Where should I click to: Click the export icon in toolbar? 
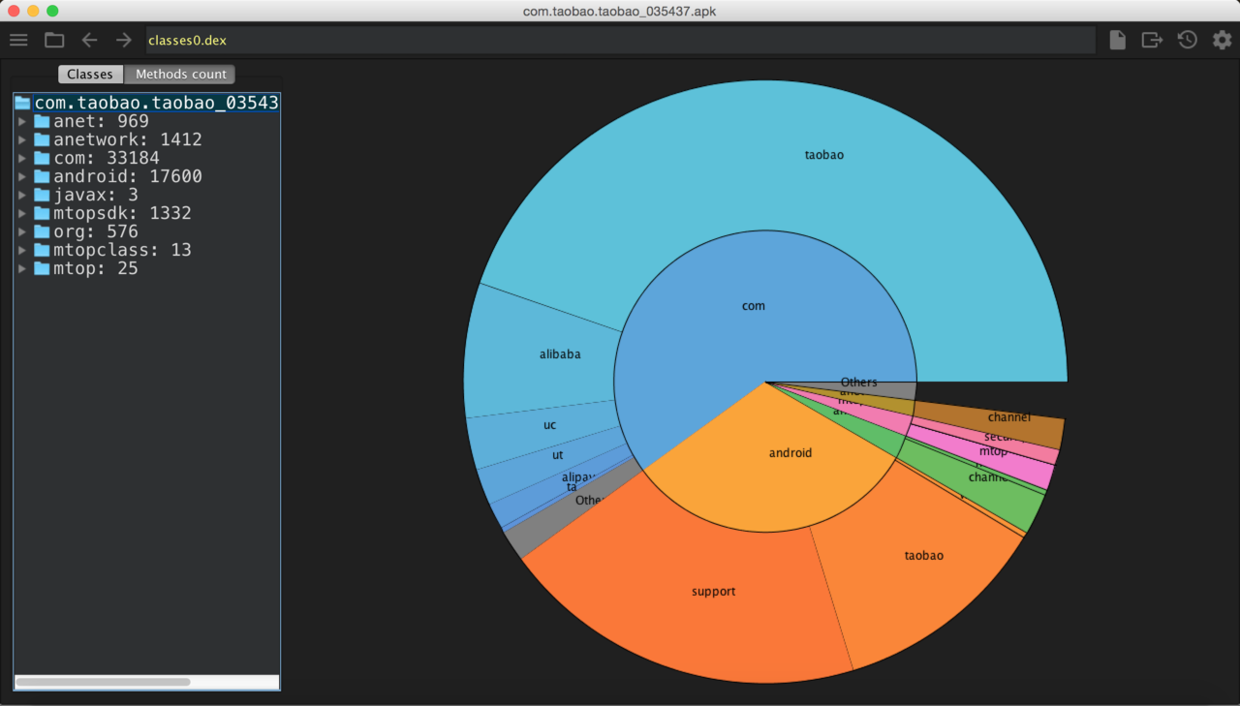[x=1152, y=40]
